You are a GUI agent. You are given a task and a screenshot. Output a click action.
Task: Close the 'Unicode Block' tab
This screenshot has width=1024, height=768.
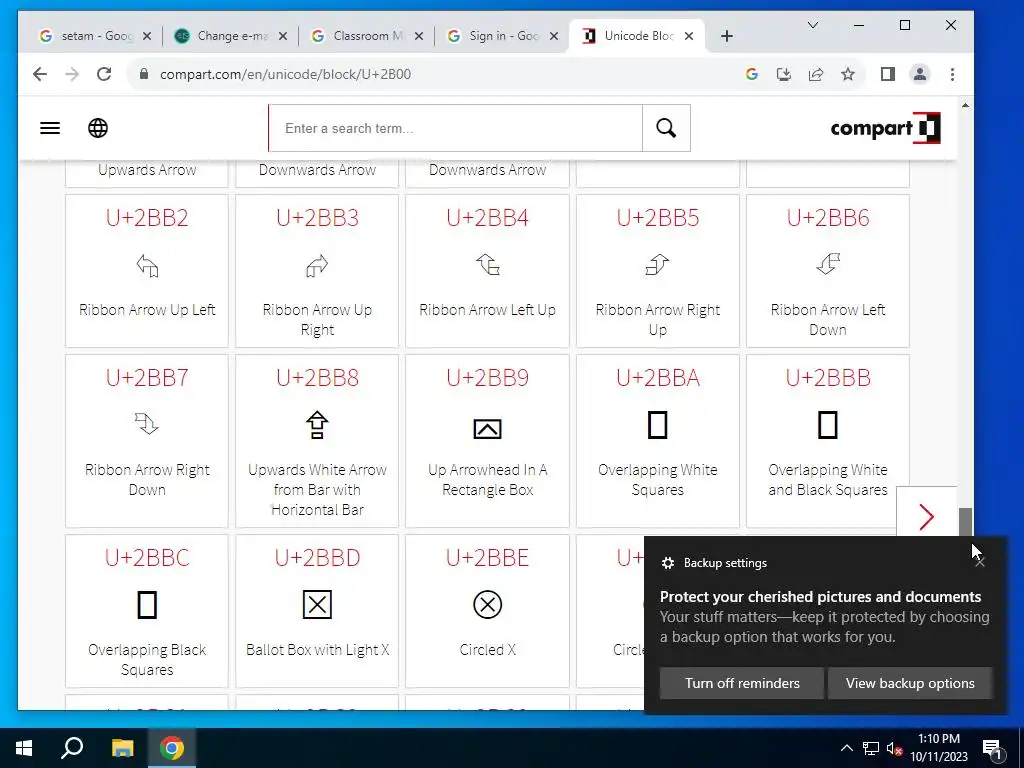point(688,36)
